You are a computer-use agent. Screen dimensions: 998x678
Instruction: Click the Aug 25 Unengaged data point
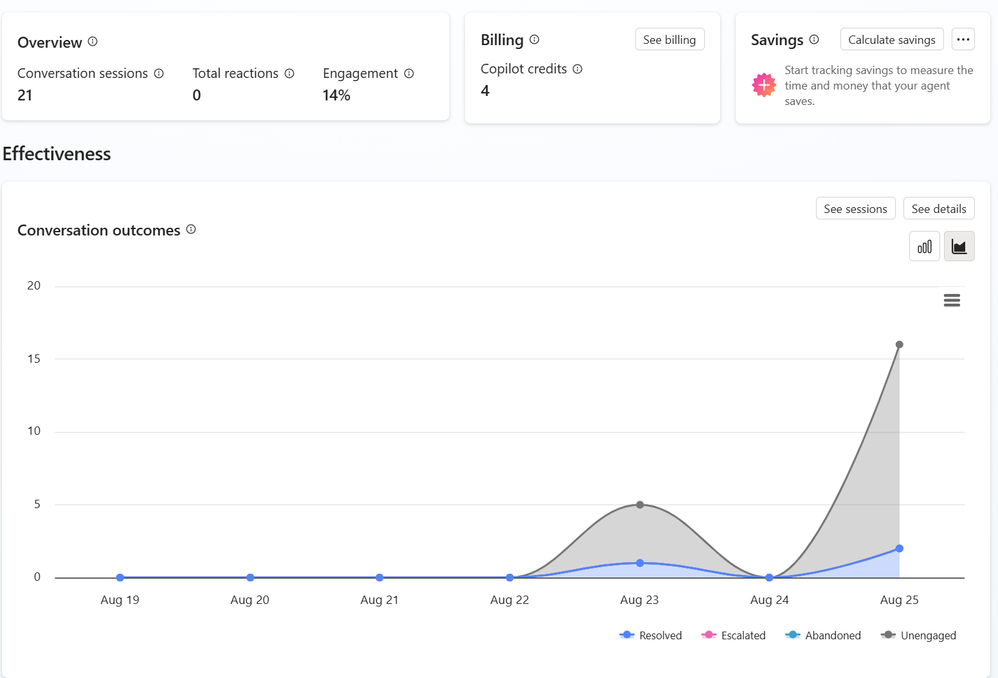tap(899, 344)
